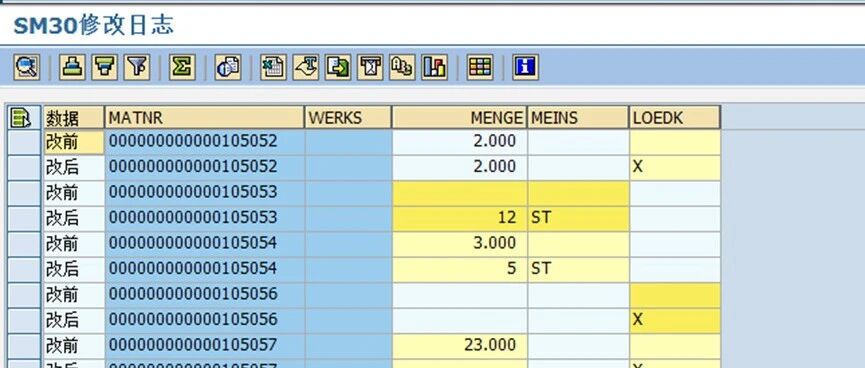Select the MATNR column header
This screenshot has width=865, height=368.
pyautogui.click(x=204, y=118)
